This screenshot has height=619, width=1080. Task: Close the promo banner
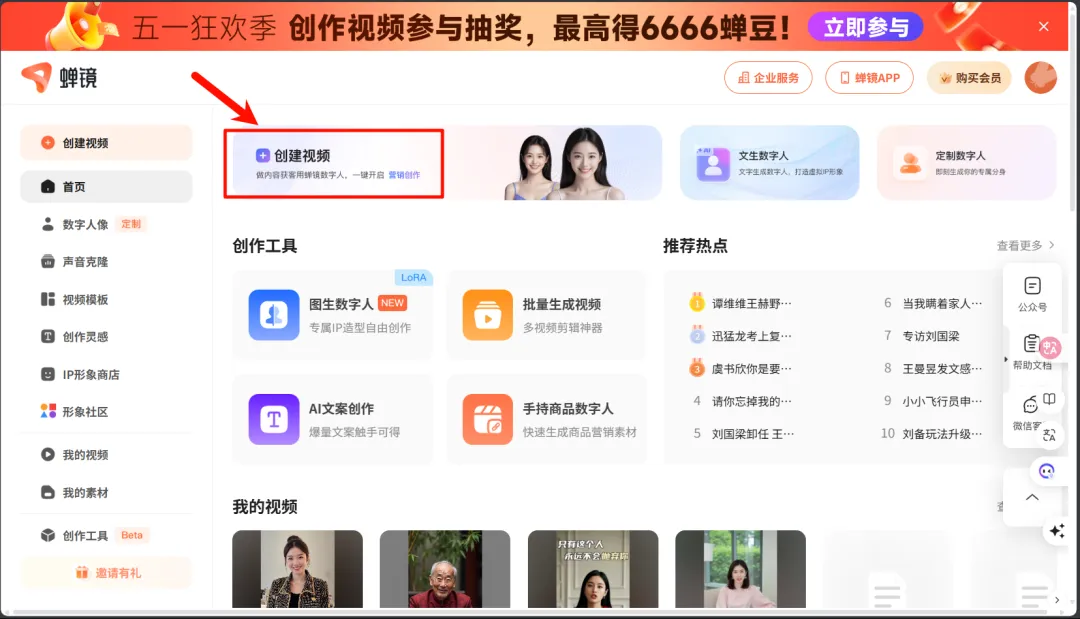point(1043,26)
